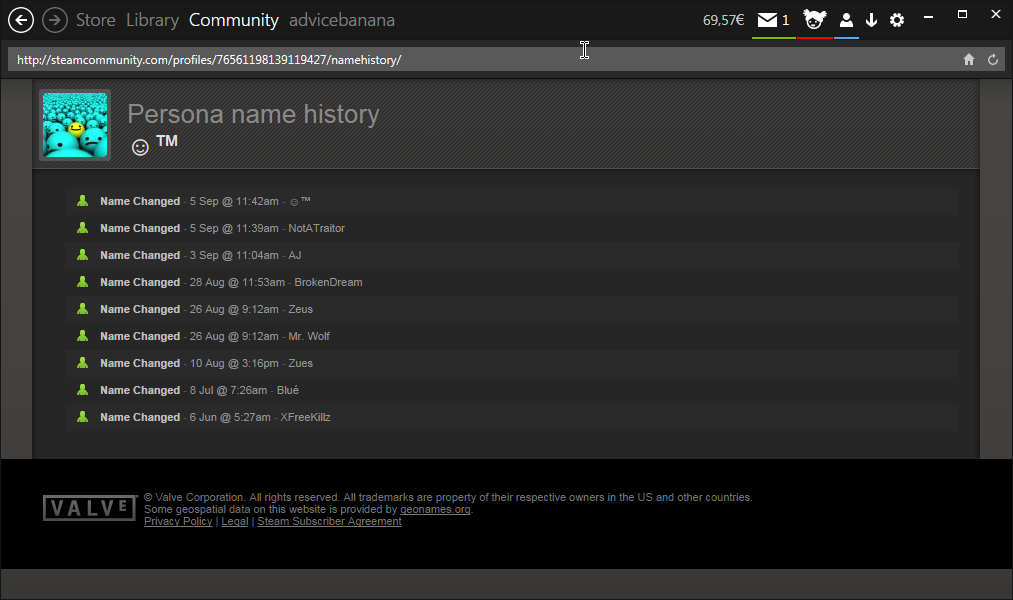Reload page with the refresh icon
Screen dimensions: 1013x600
tap(993, 60)
